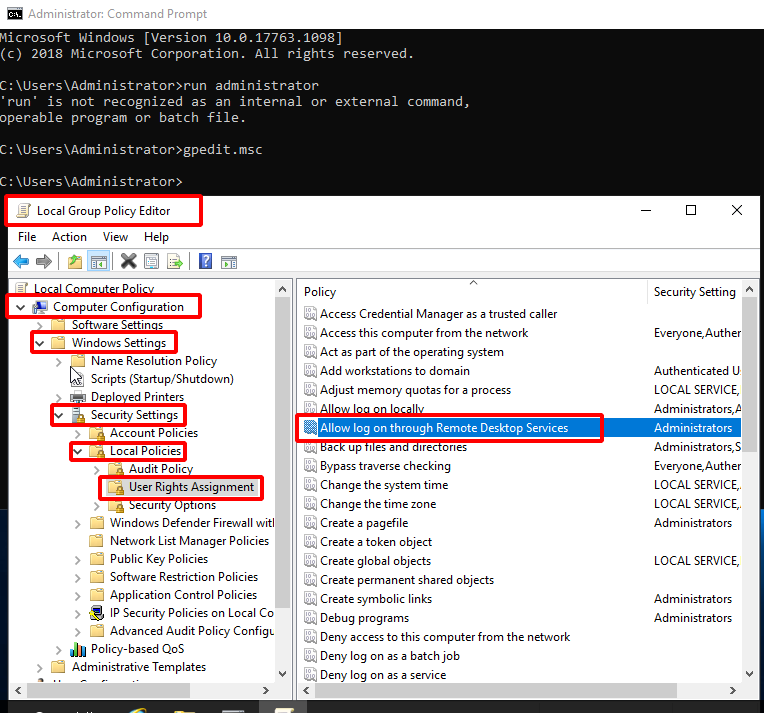Expand the Security Options node

tap(96, 506)
